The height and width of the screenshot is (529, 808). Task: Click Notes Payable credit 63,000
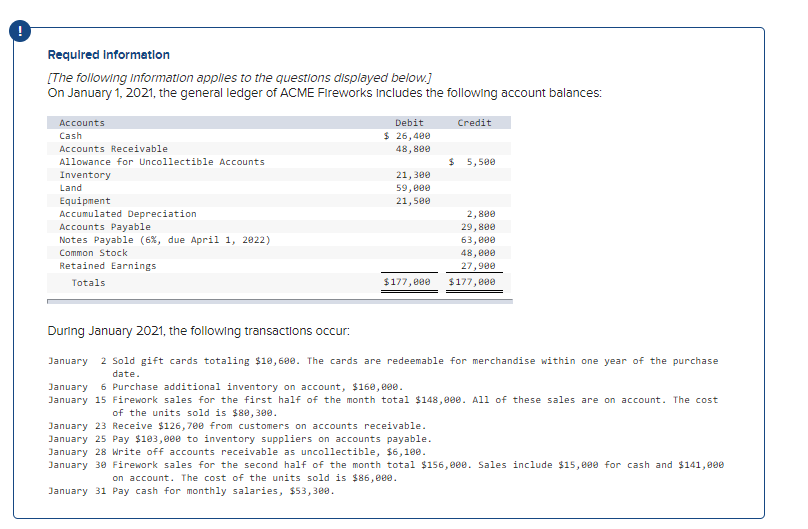pos(478,240)
